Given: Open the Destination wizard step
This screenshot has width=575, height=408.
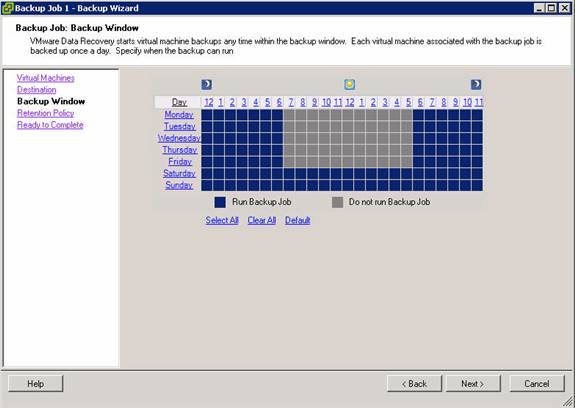Looking at the screenshot, I should [36, 90].
